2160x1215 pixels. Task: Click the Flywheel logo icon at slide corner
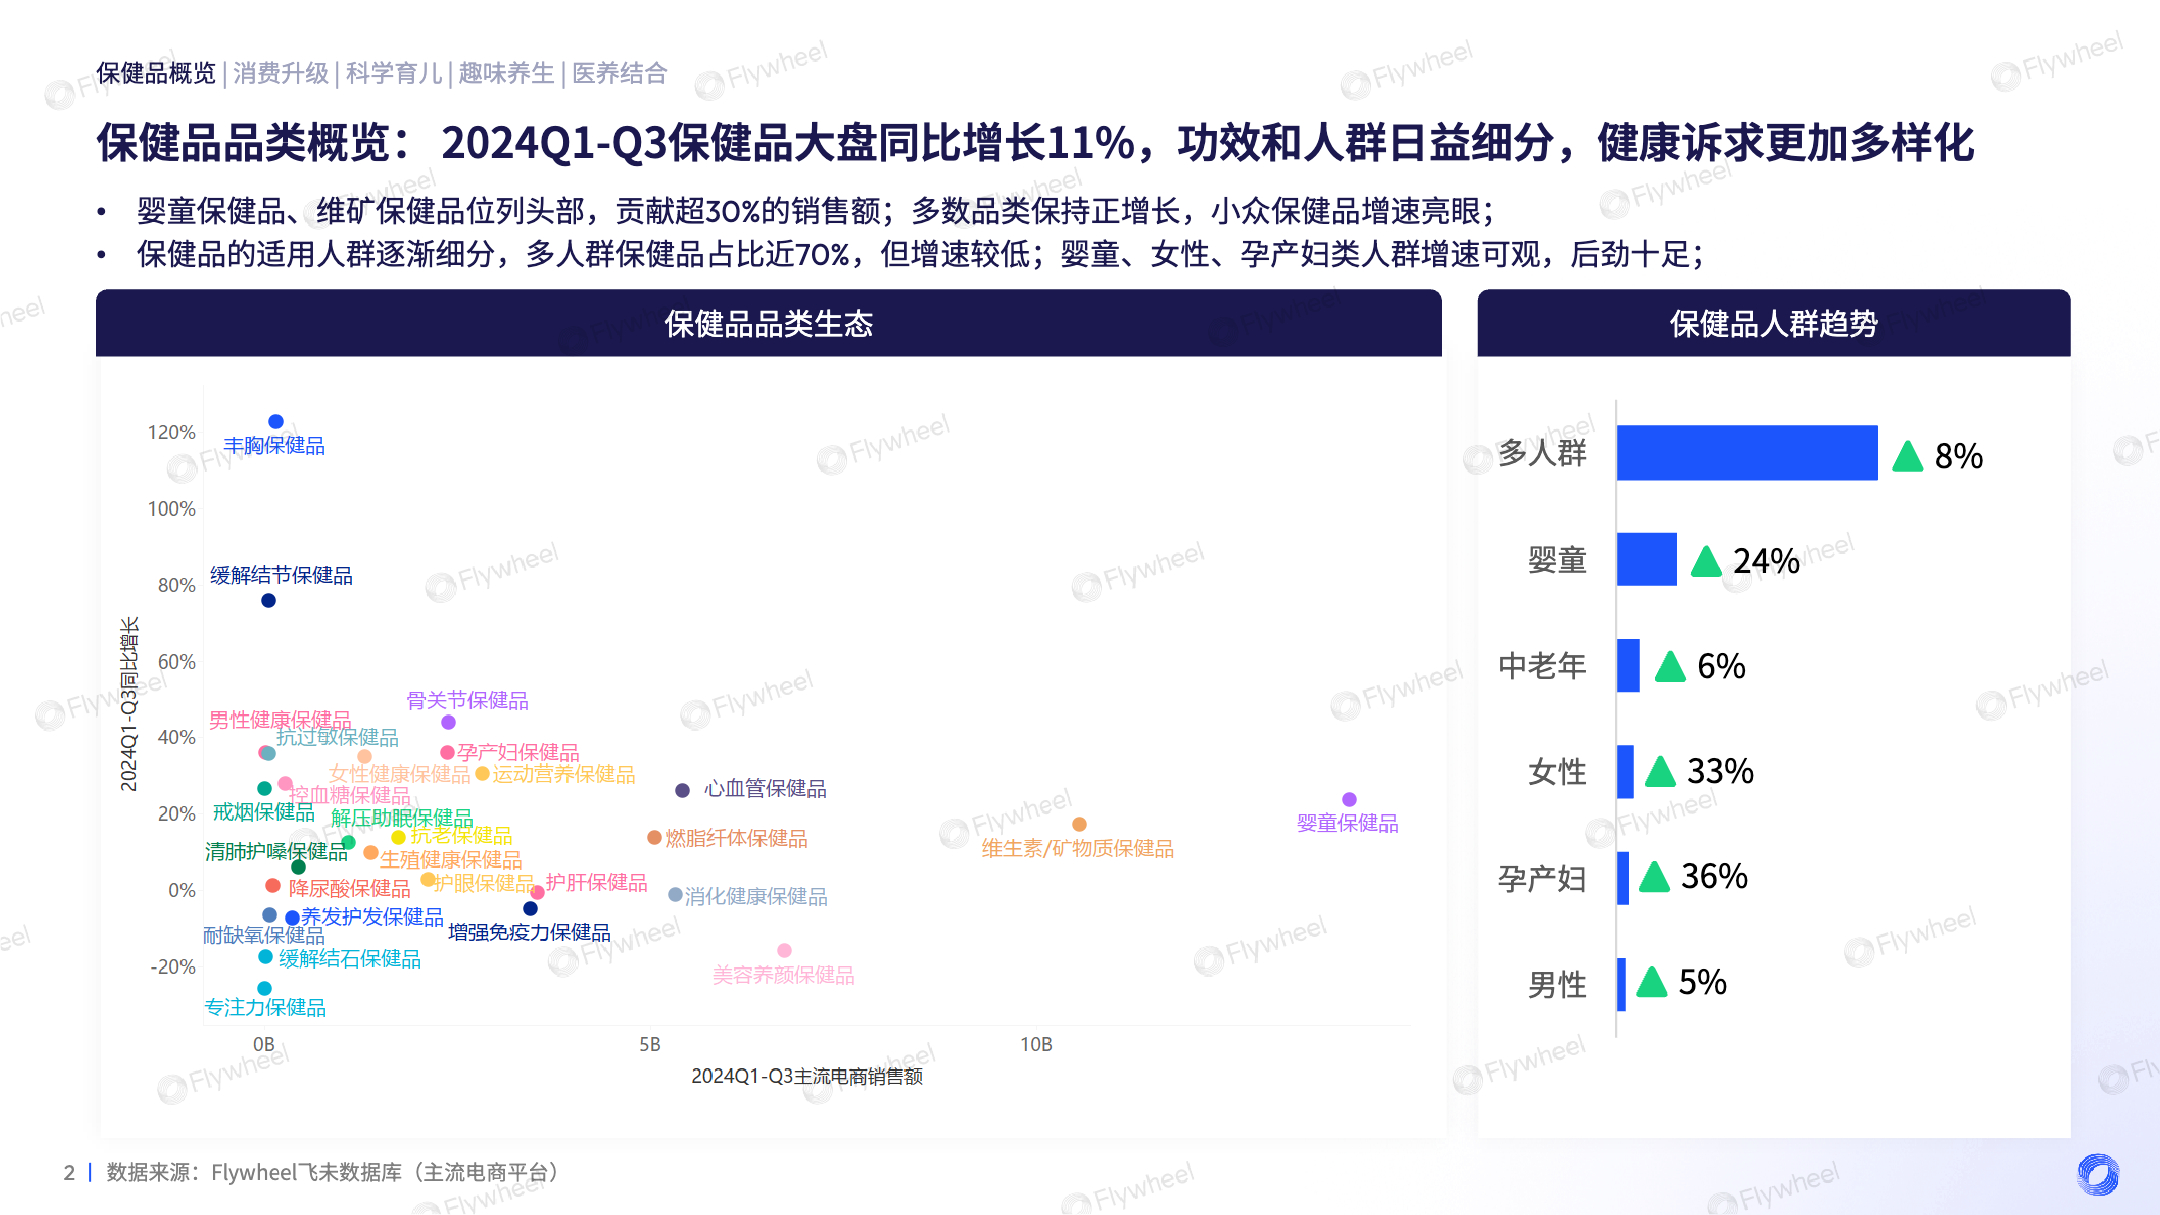[2098, 1174]
